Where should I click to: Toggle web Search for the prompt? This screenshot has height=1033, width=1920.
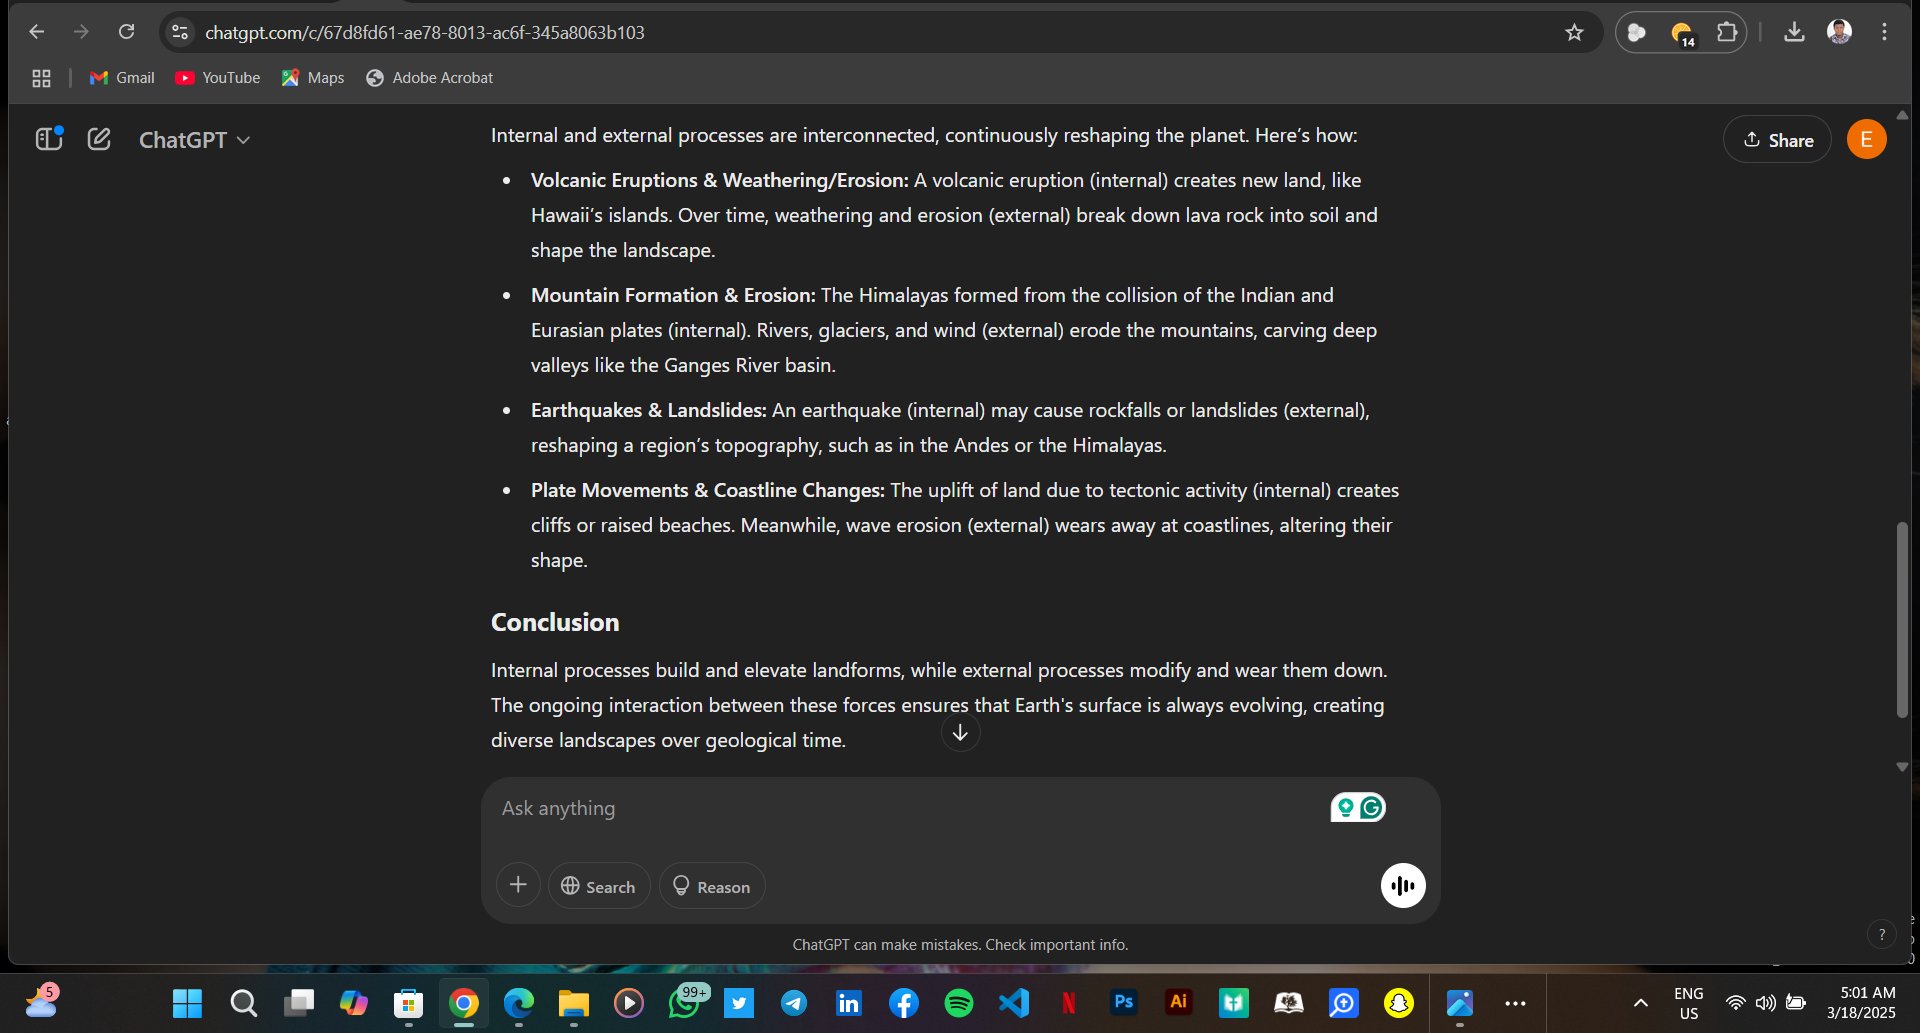point(598,886)
